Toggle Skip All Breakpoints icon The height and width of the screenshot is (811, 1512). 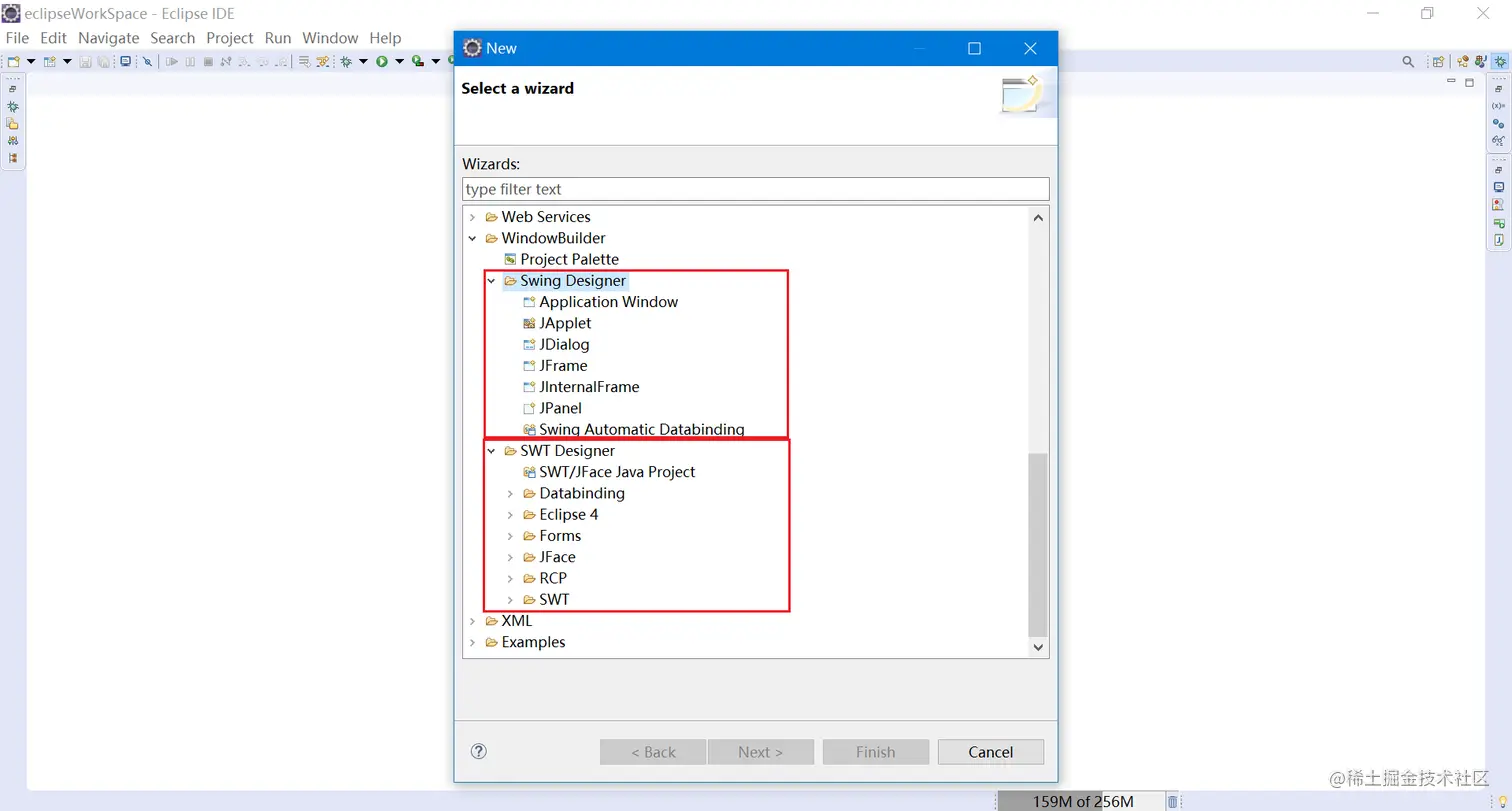pos(147,61)
